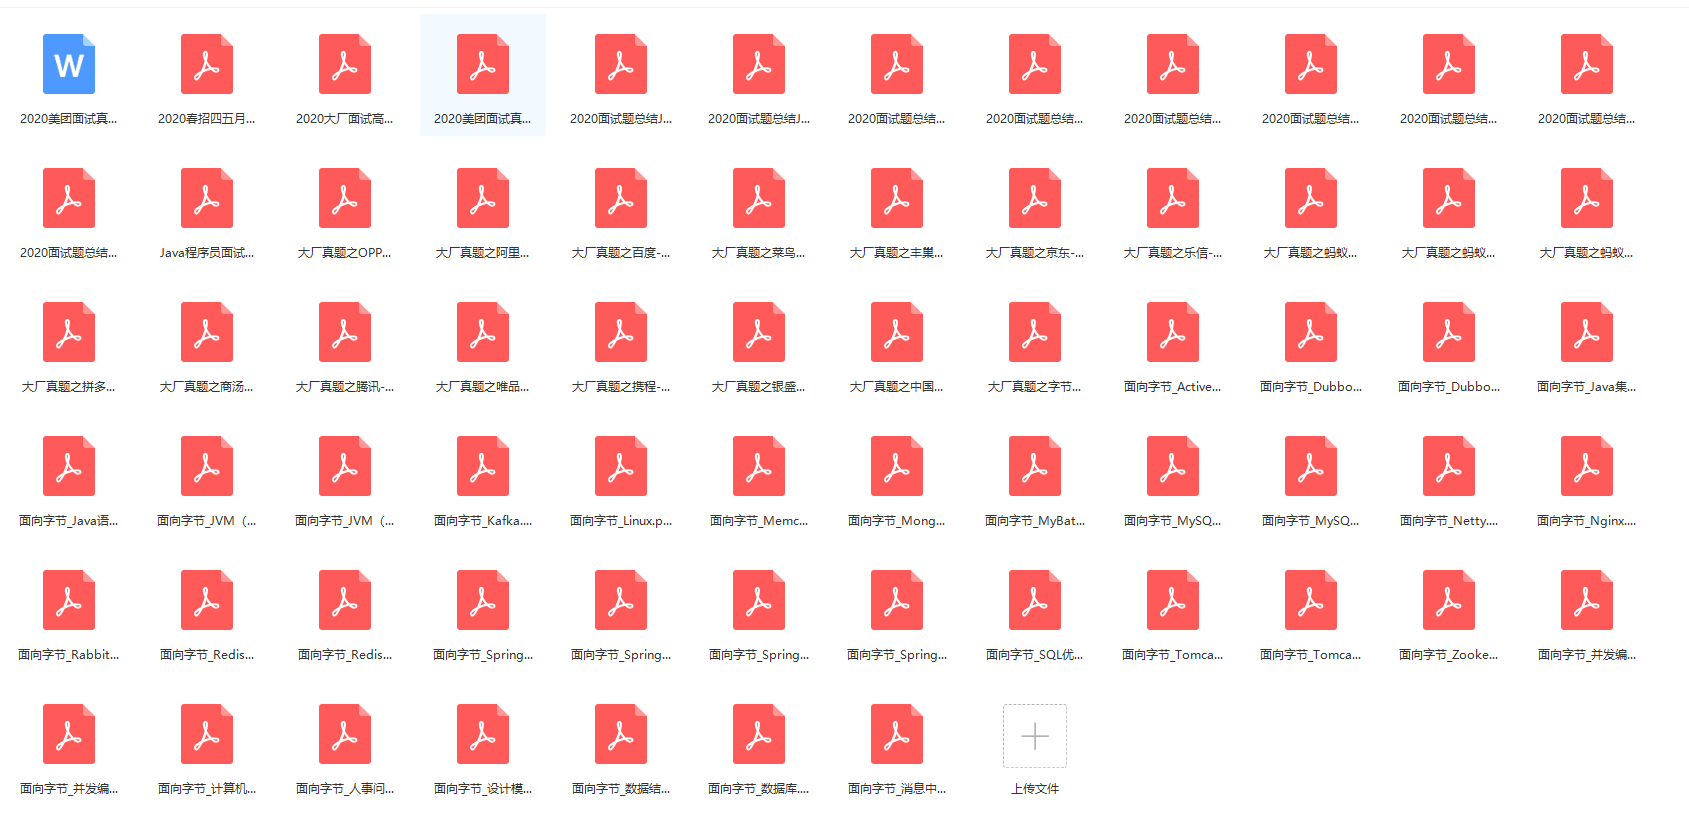Select the 大厂真题之乐信-... PDF
This screenshot has height=830, width=1689.
point(1173,198)
